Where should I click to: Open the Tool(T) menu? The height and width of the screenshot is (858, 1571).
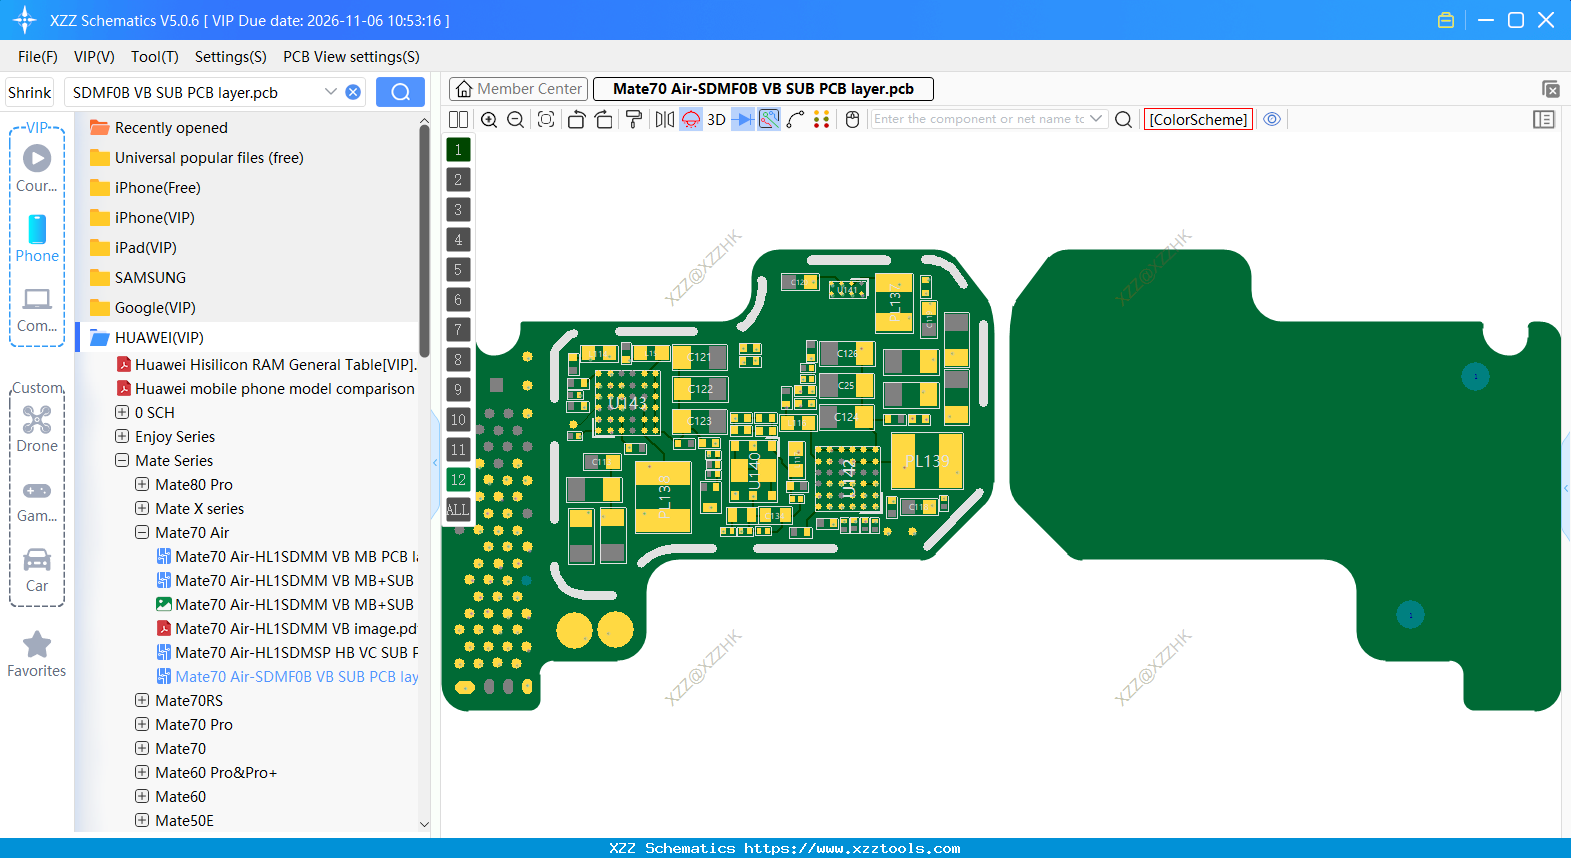point(155,57)
